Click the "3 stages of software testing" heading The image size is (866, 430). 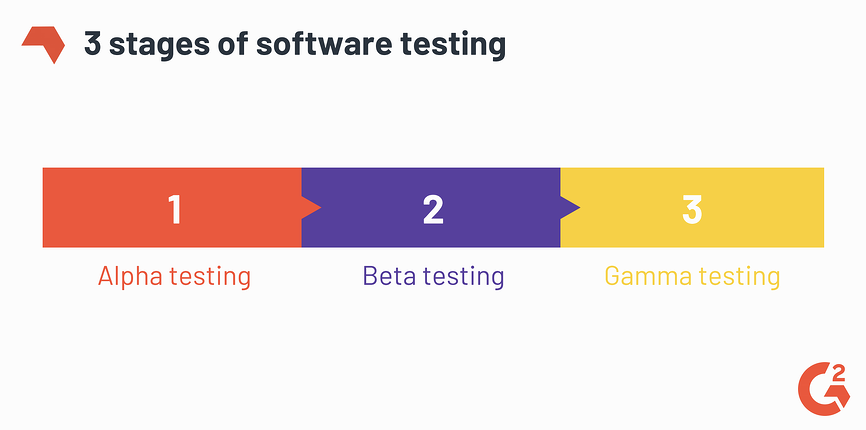294,44
